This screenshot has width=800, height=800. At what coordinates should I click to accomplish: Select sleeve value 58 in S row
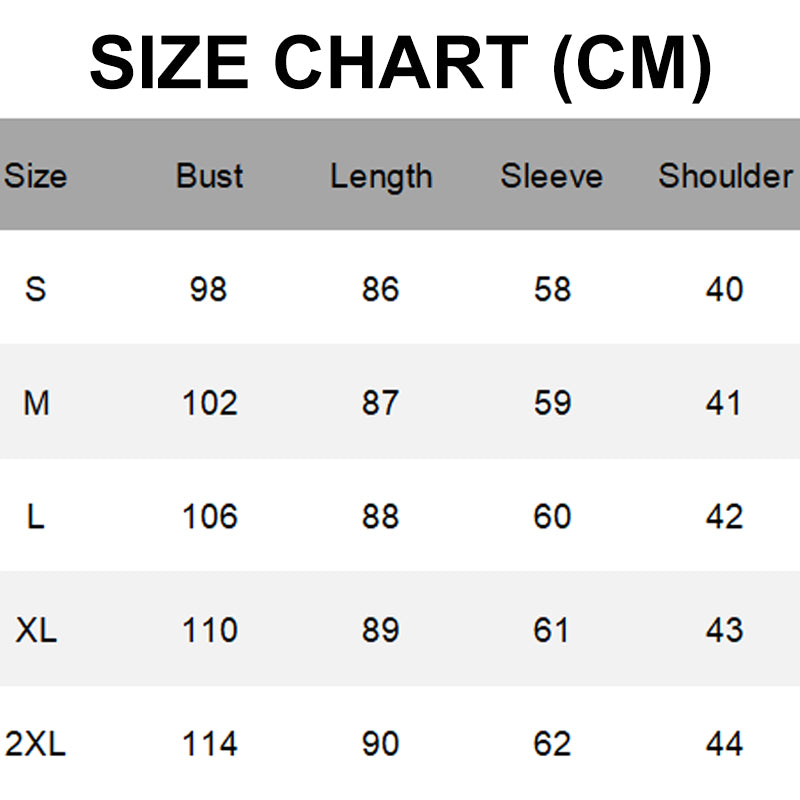pos(552,290)
